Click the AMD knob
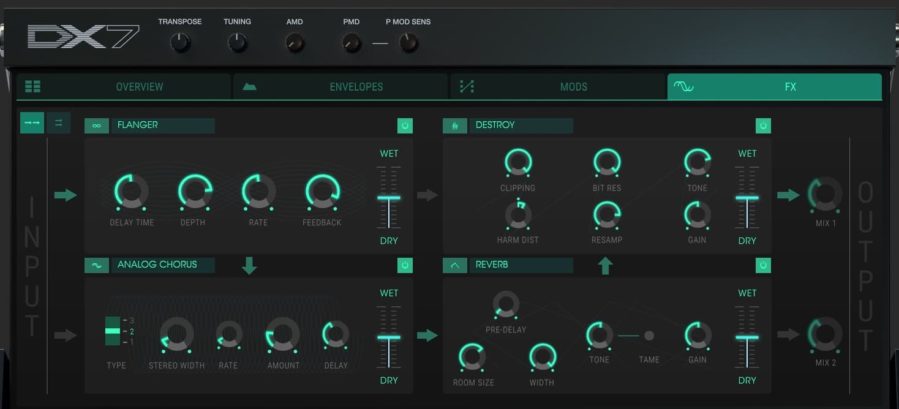The image size is (899, 409). click(x=295, y=42)
